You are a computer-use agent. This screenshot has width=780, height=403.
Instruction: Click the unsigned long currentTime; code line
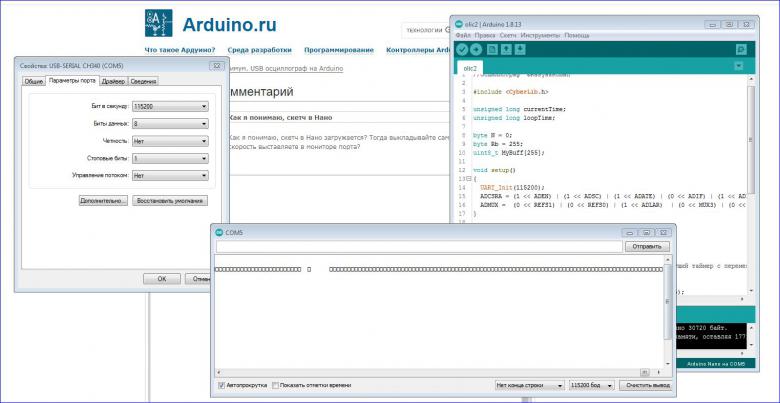click(x=520, y=109)
